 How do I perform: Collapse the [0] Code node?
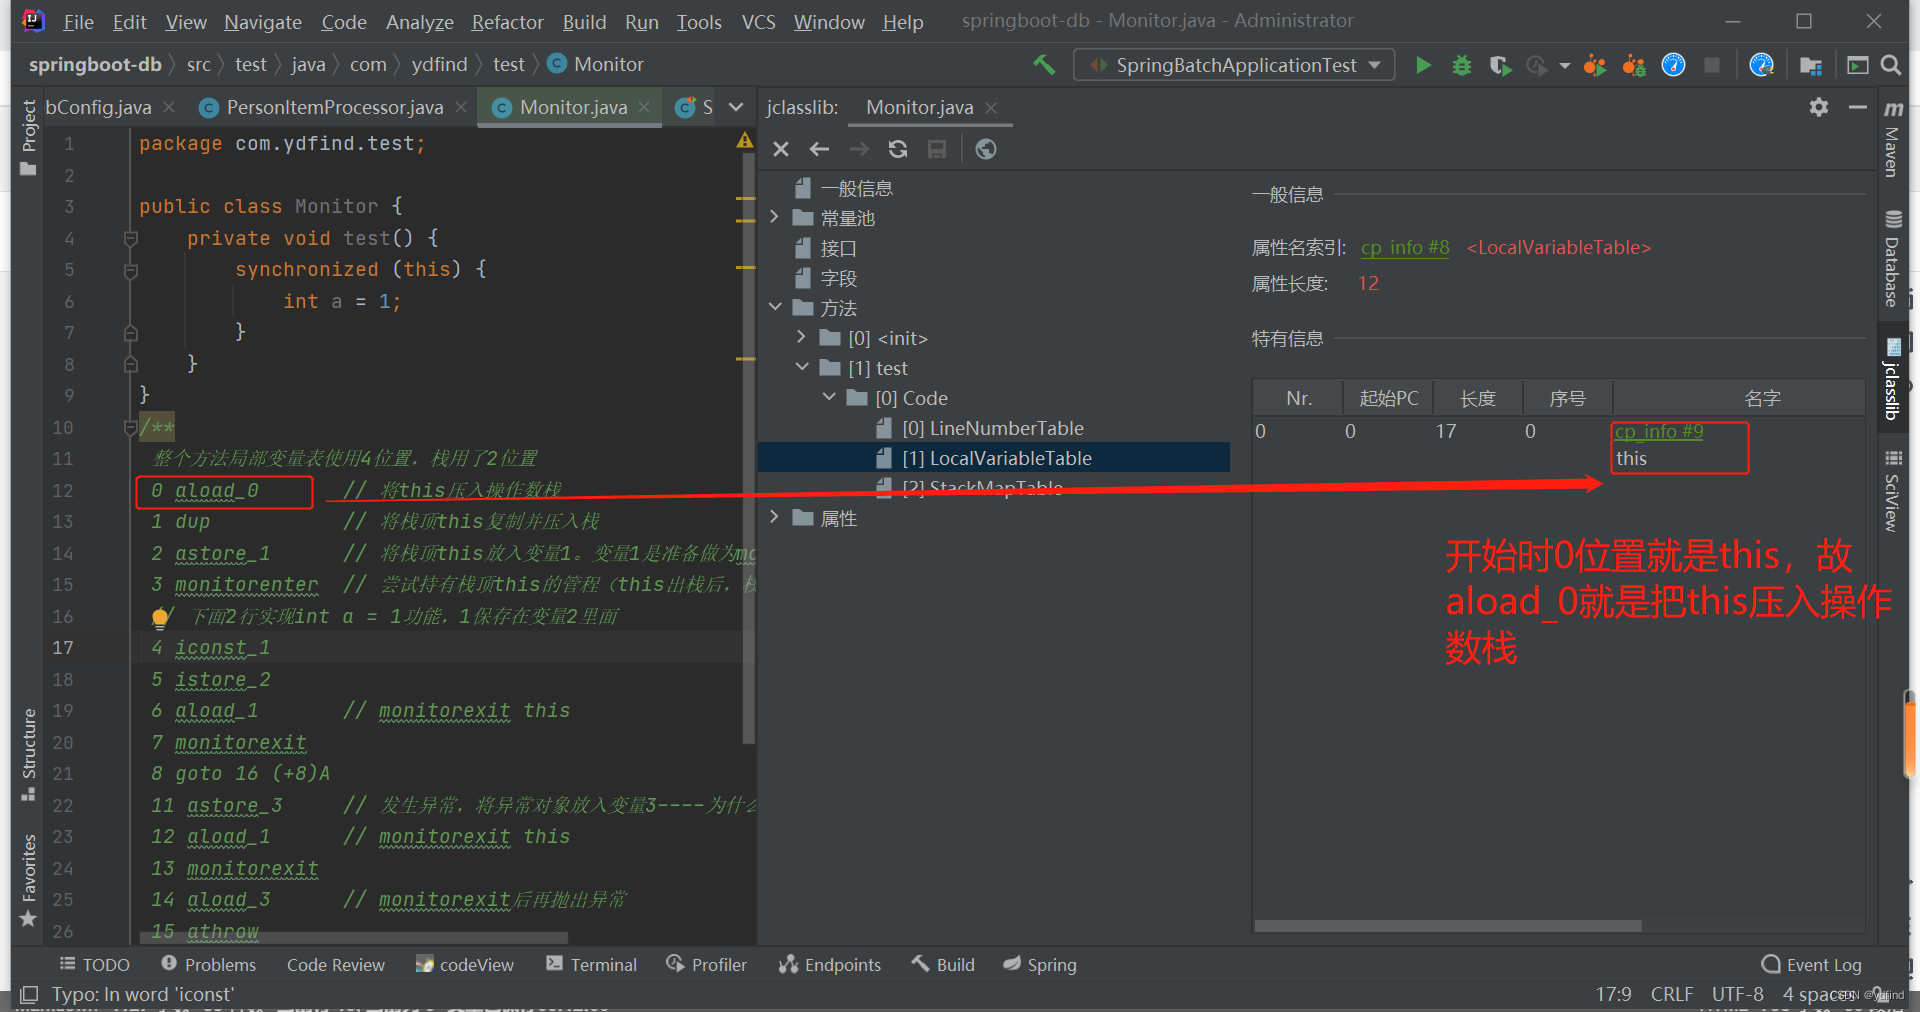(829, 397)
